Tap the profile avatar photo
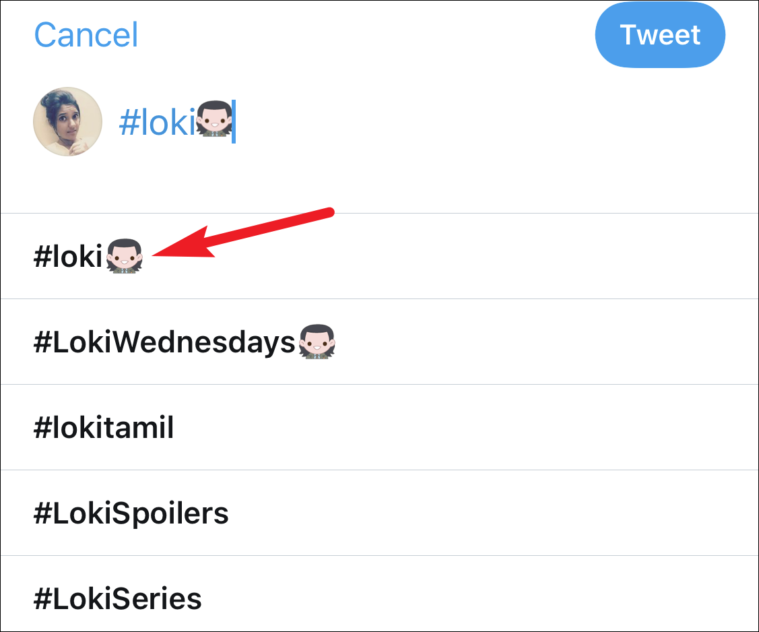759x632 pixels. pos(67,122)
